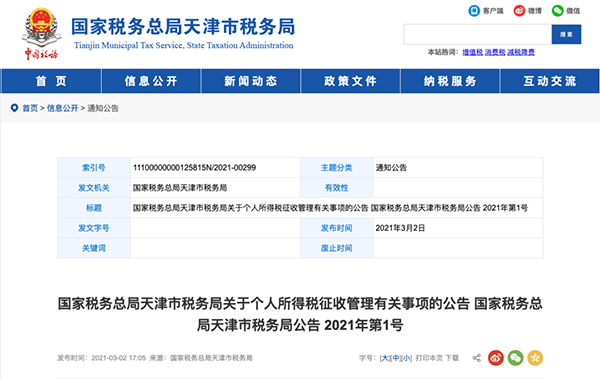Click 通知公告 value in 主题分类 row

coord(391,168)
